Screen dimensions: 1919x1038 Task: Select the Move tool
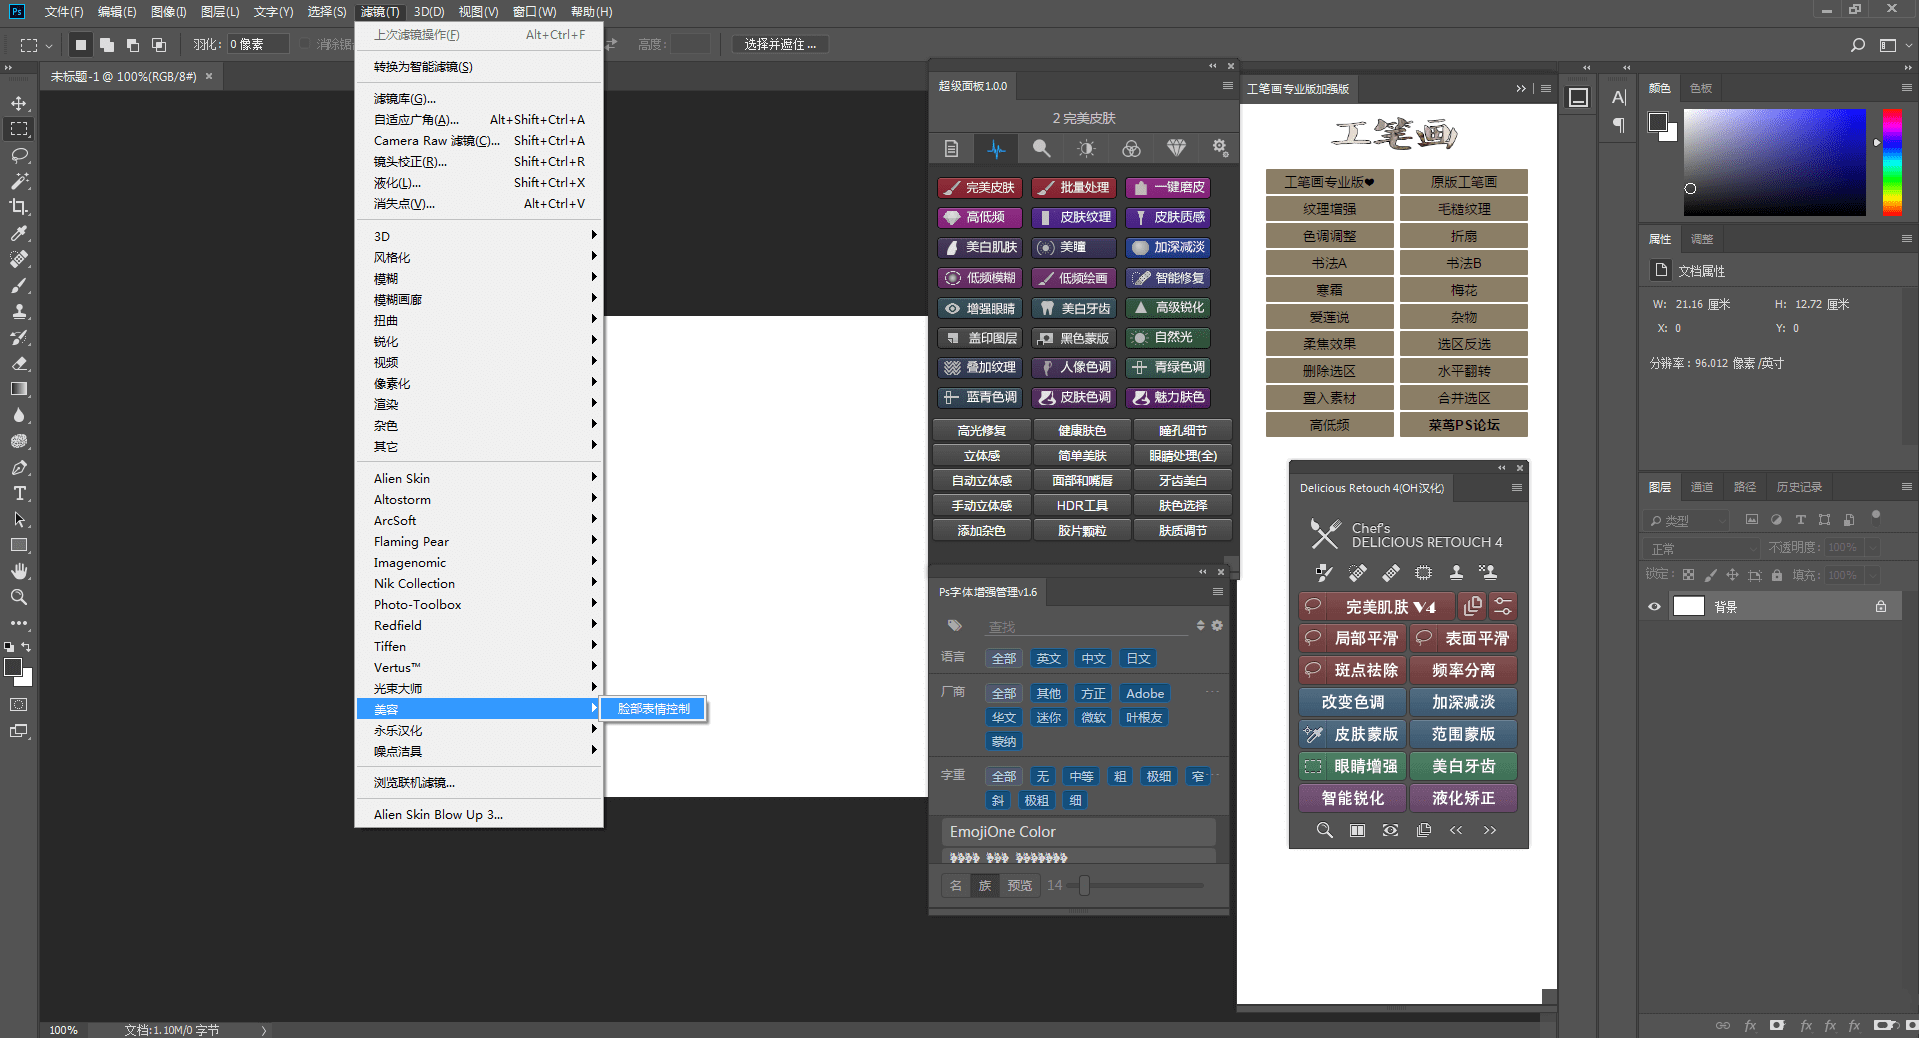coord(19,104)
